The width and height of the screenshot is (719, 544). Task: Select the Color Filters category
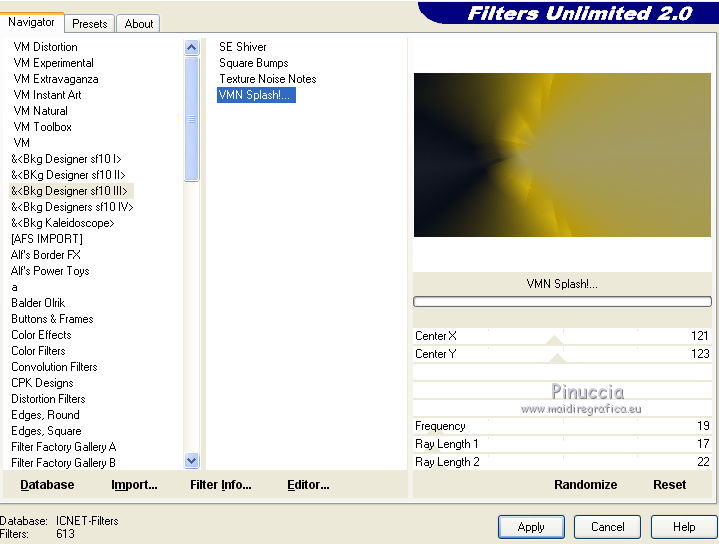pos(38,351)
